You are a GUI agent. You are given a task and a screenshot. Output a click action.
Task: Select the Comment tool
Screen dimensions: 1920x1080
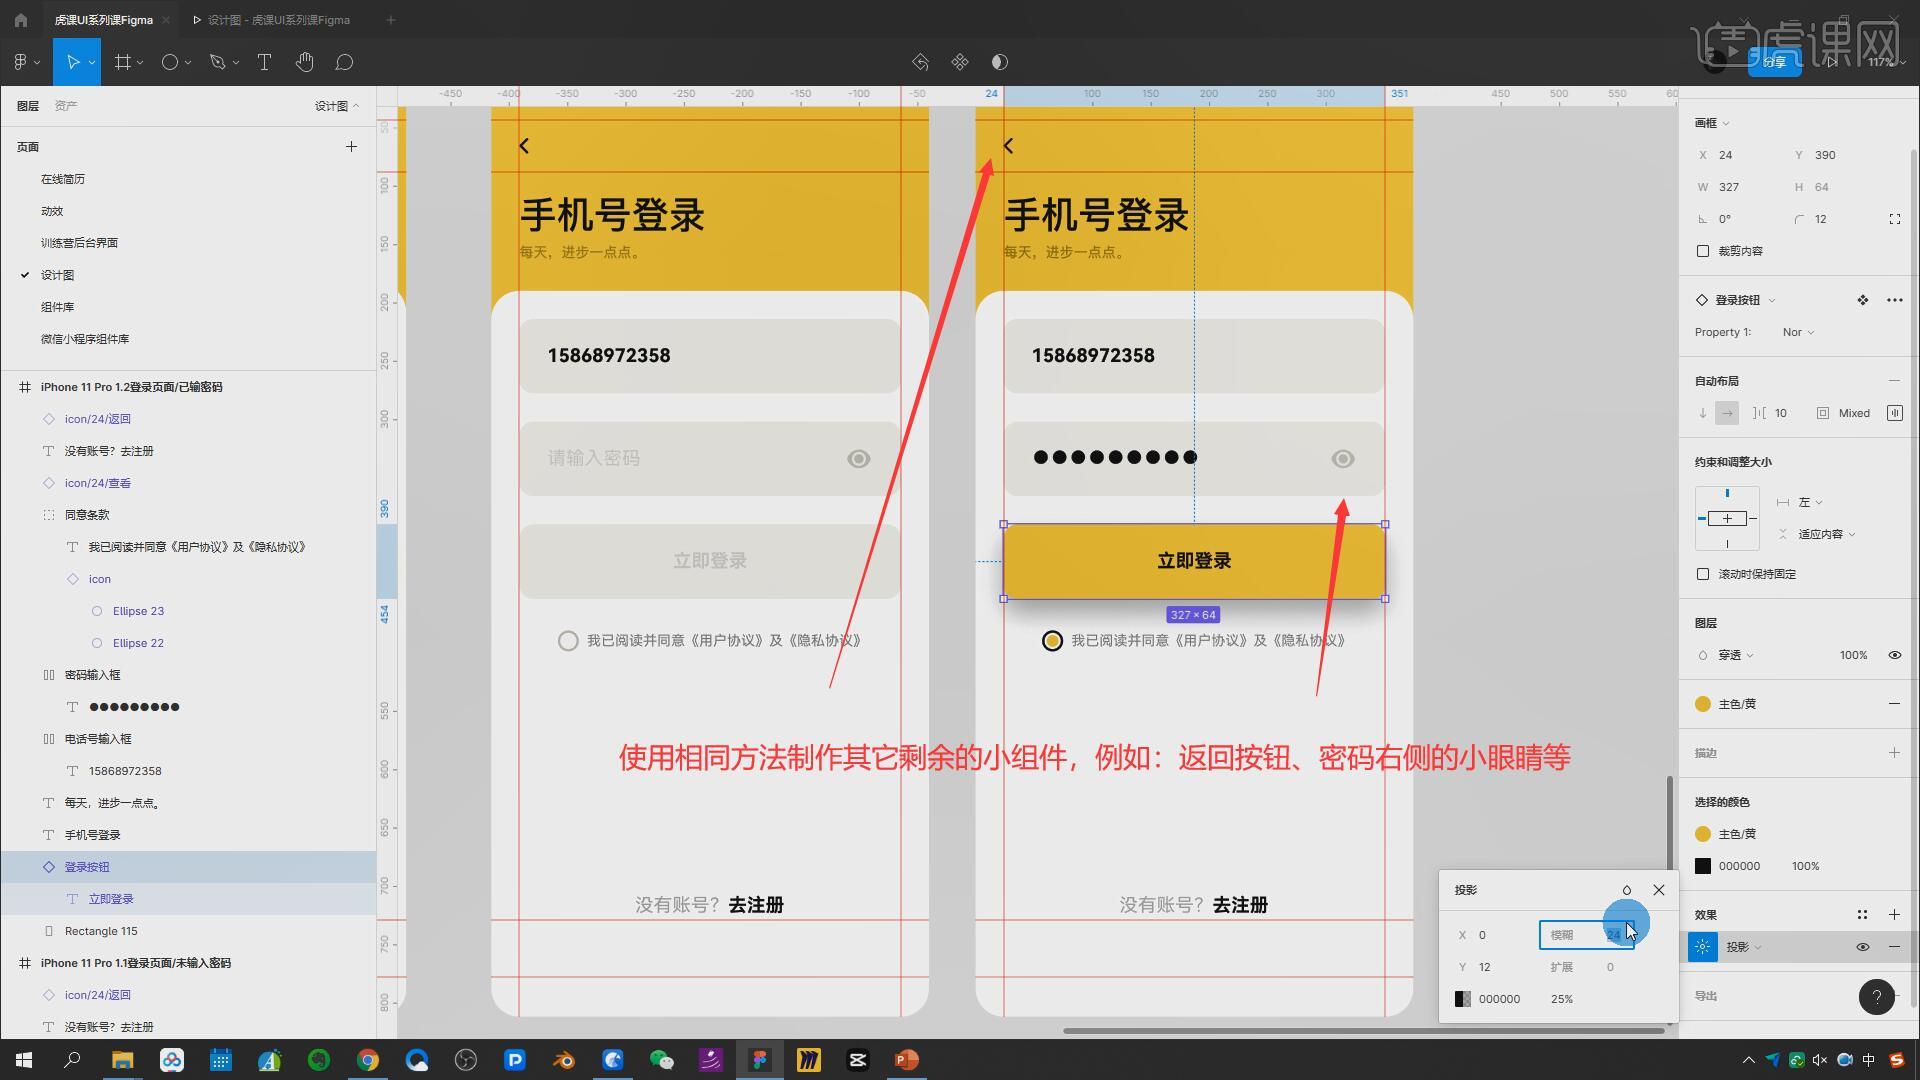344,62
